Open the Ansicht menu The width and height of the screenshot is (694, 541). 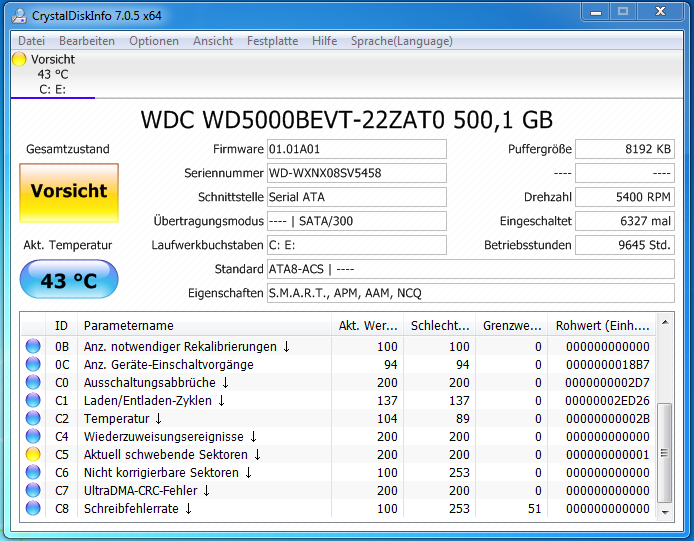click(212, 41)
